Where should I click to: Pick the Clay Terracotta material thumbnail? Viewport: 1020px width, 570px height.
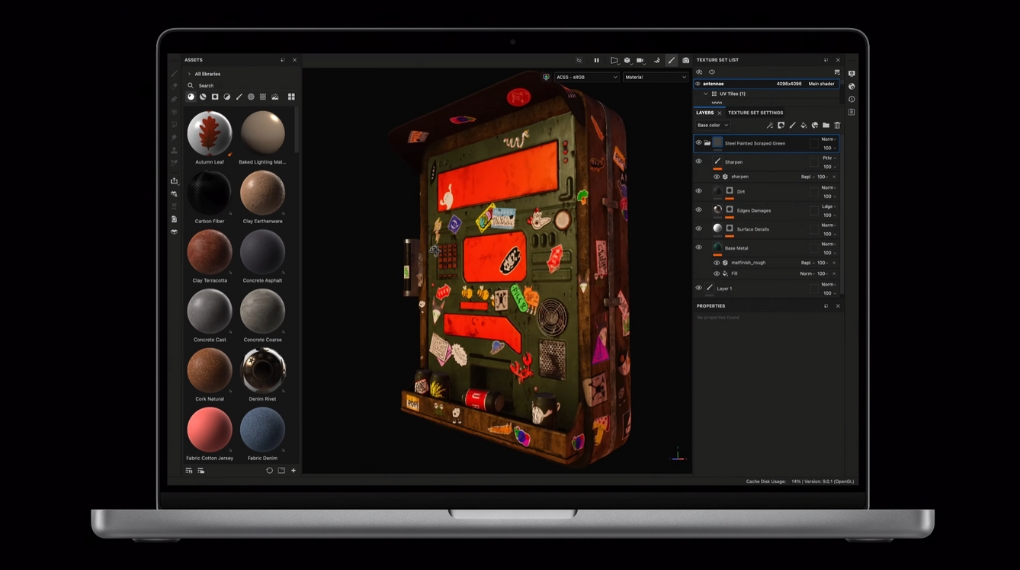click(209, 252)
